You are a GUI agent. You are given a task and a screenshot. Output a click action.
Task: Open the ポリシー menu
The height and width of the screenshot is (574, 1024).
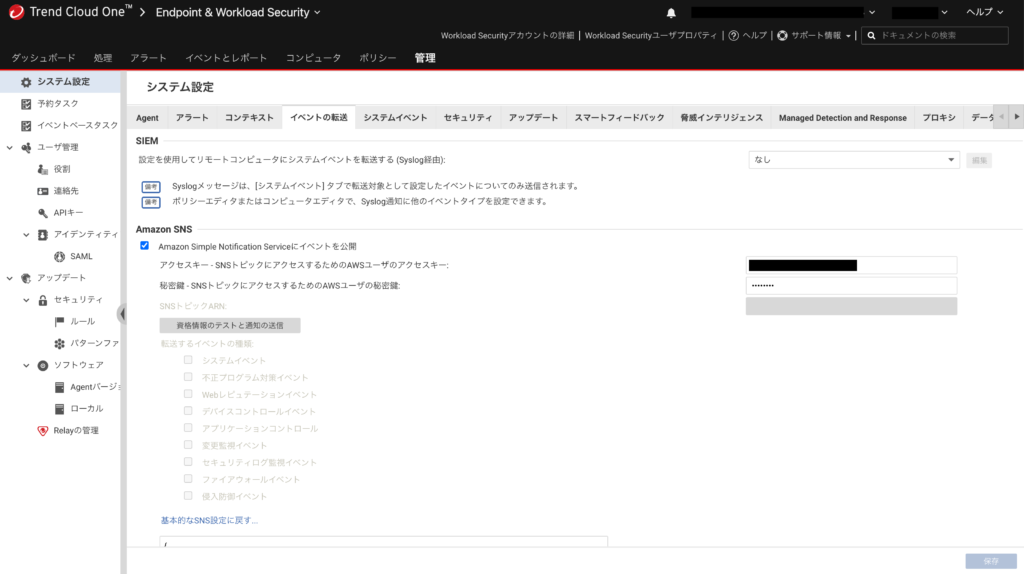coord(377,58)
